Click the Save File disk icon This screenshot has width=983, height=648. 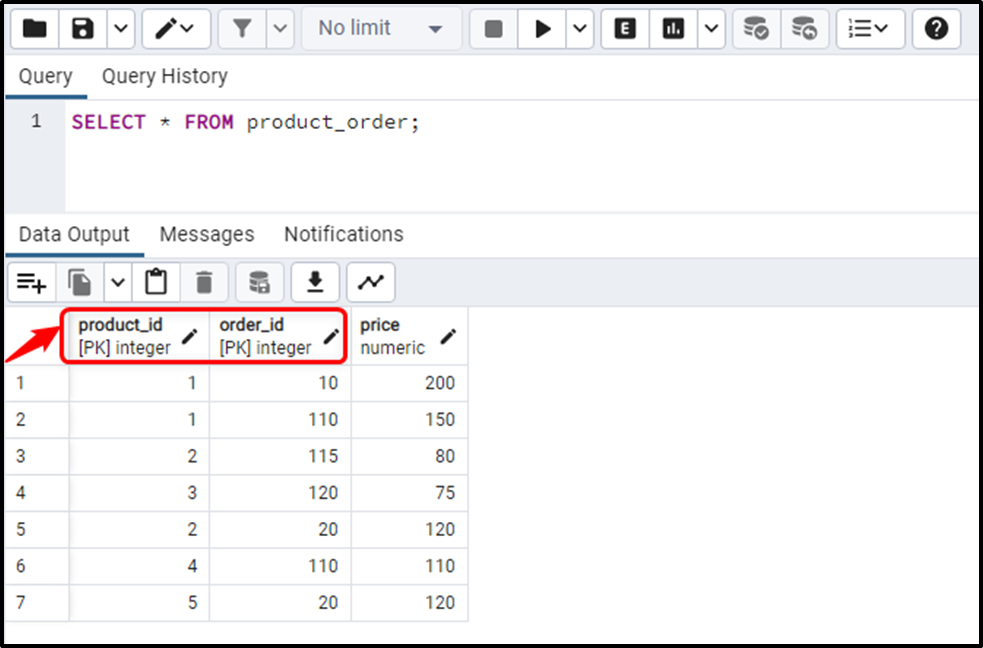83,29
